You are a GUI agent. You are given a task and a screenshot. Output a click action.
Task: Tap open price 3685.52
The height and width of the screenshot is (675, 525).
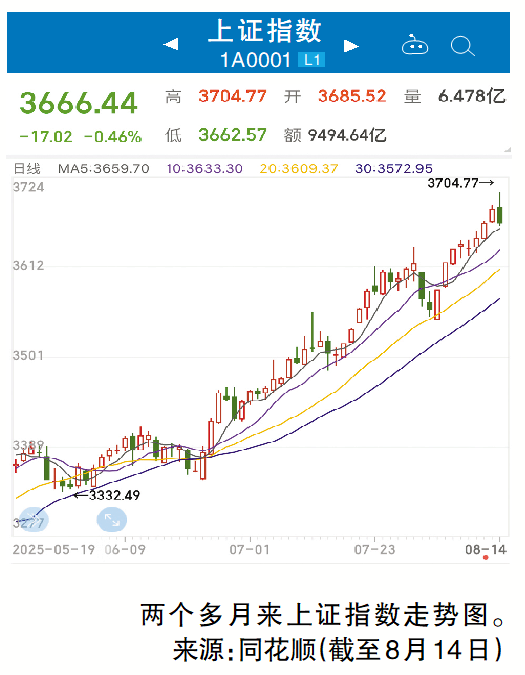[352, 96]
